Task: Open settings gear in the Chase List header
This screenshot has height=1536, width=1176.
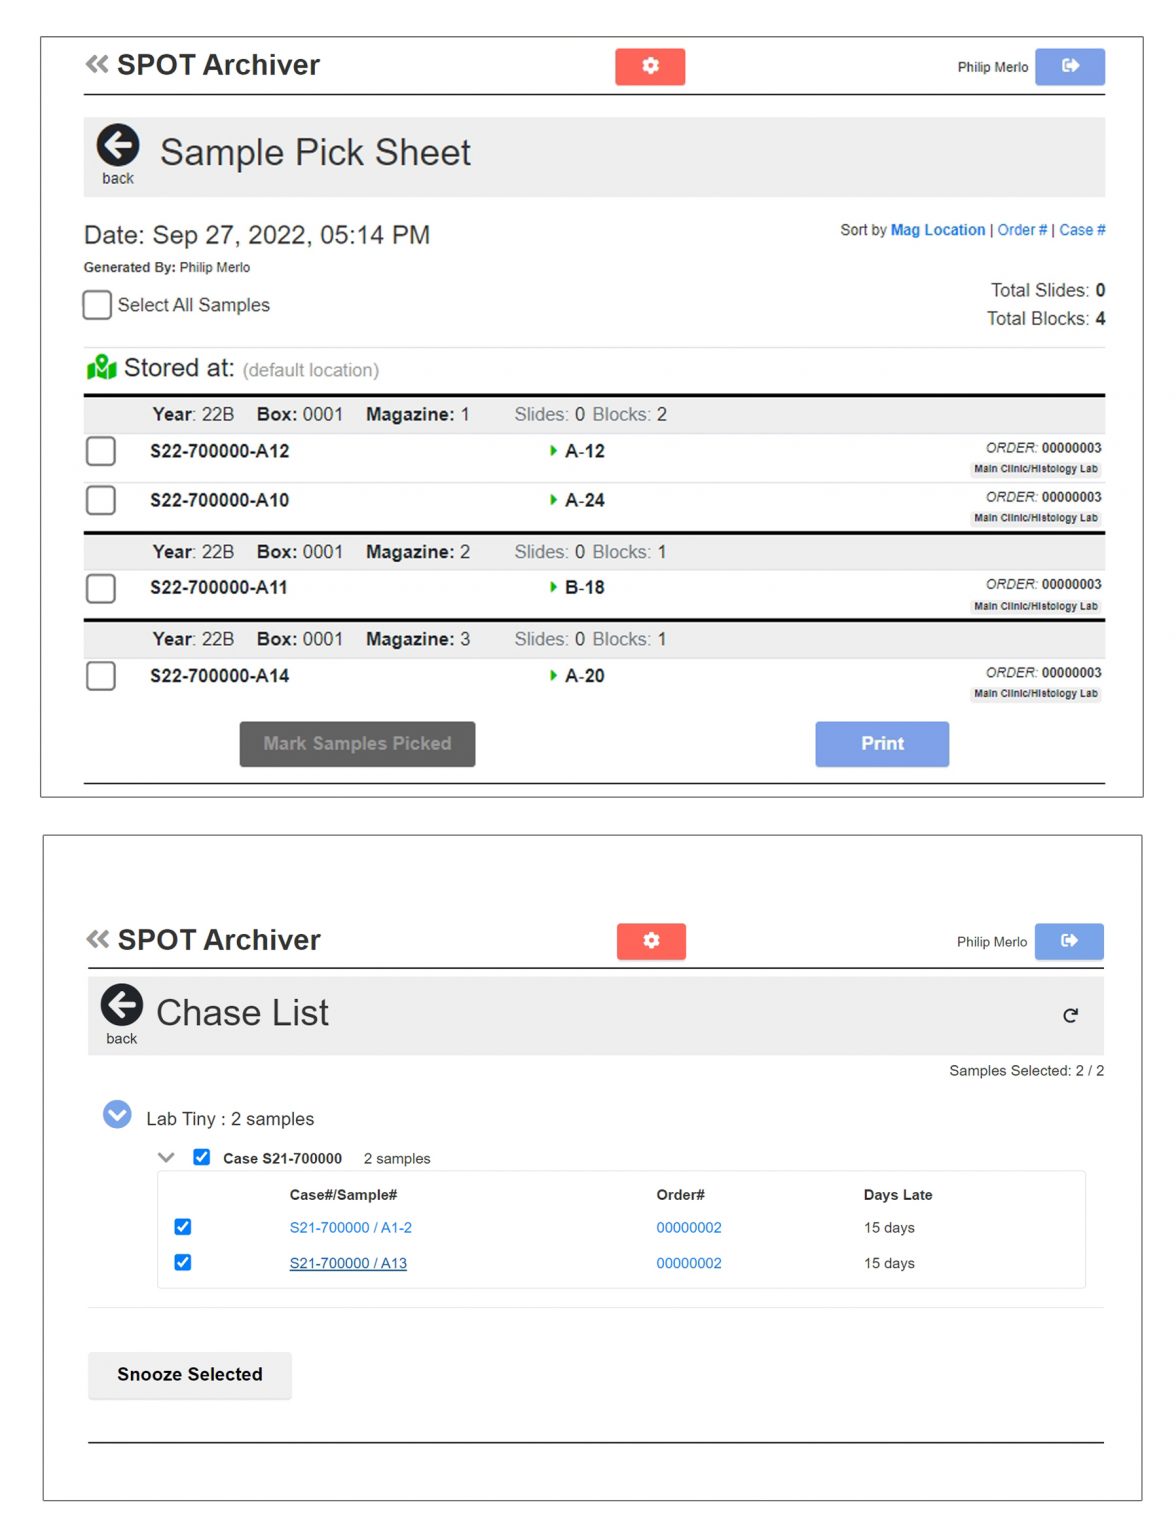Action: click(651, 941)
